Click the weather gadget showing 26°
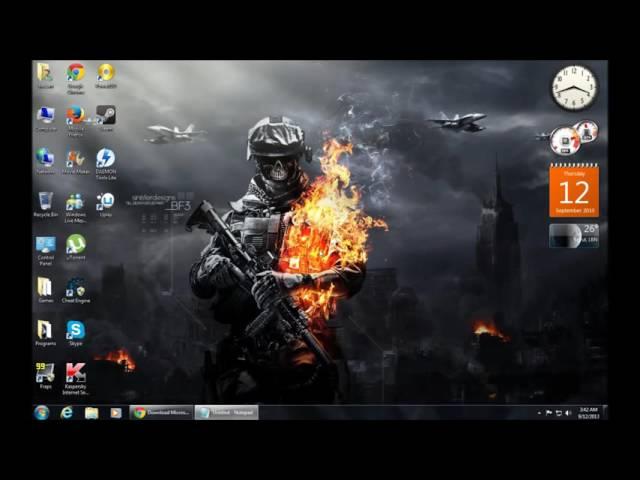The height and width of the screenshot is (480, 640). point(574,236)
